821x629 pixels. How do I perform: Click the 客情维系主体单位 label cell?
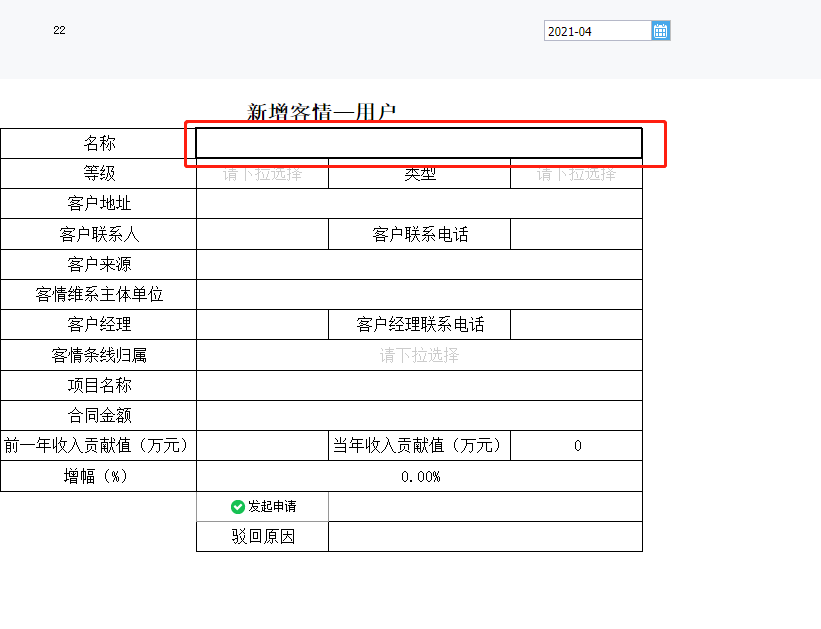[98, 294]
